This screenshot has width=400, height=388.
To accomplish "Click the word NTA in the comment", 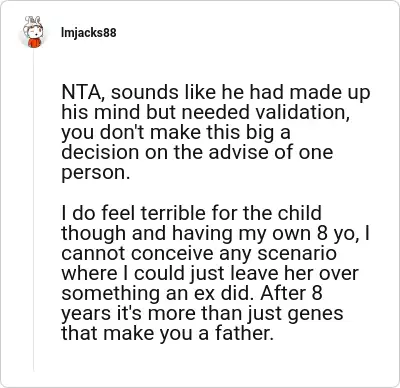I will 81,92.
